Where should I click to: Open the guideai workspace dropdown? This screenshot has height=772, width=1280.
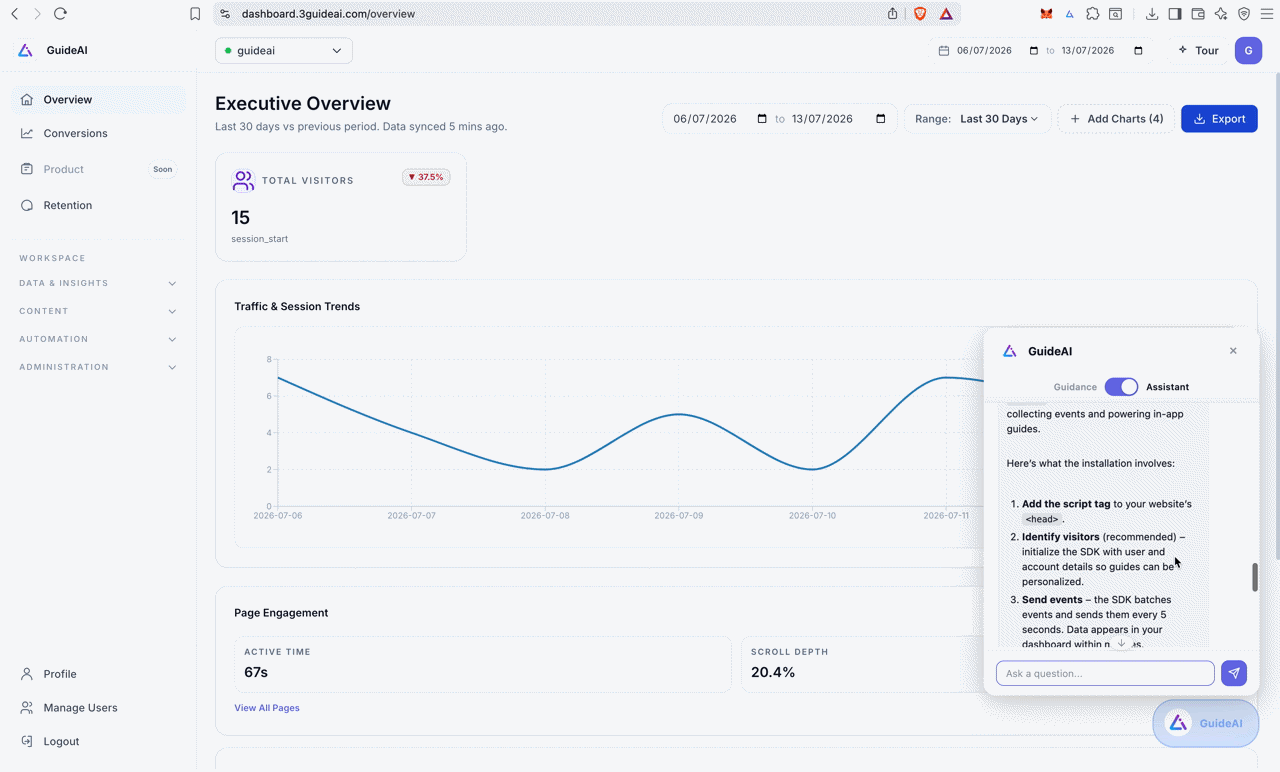pyautogui.click(x=284, y=50)
